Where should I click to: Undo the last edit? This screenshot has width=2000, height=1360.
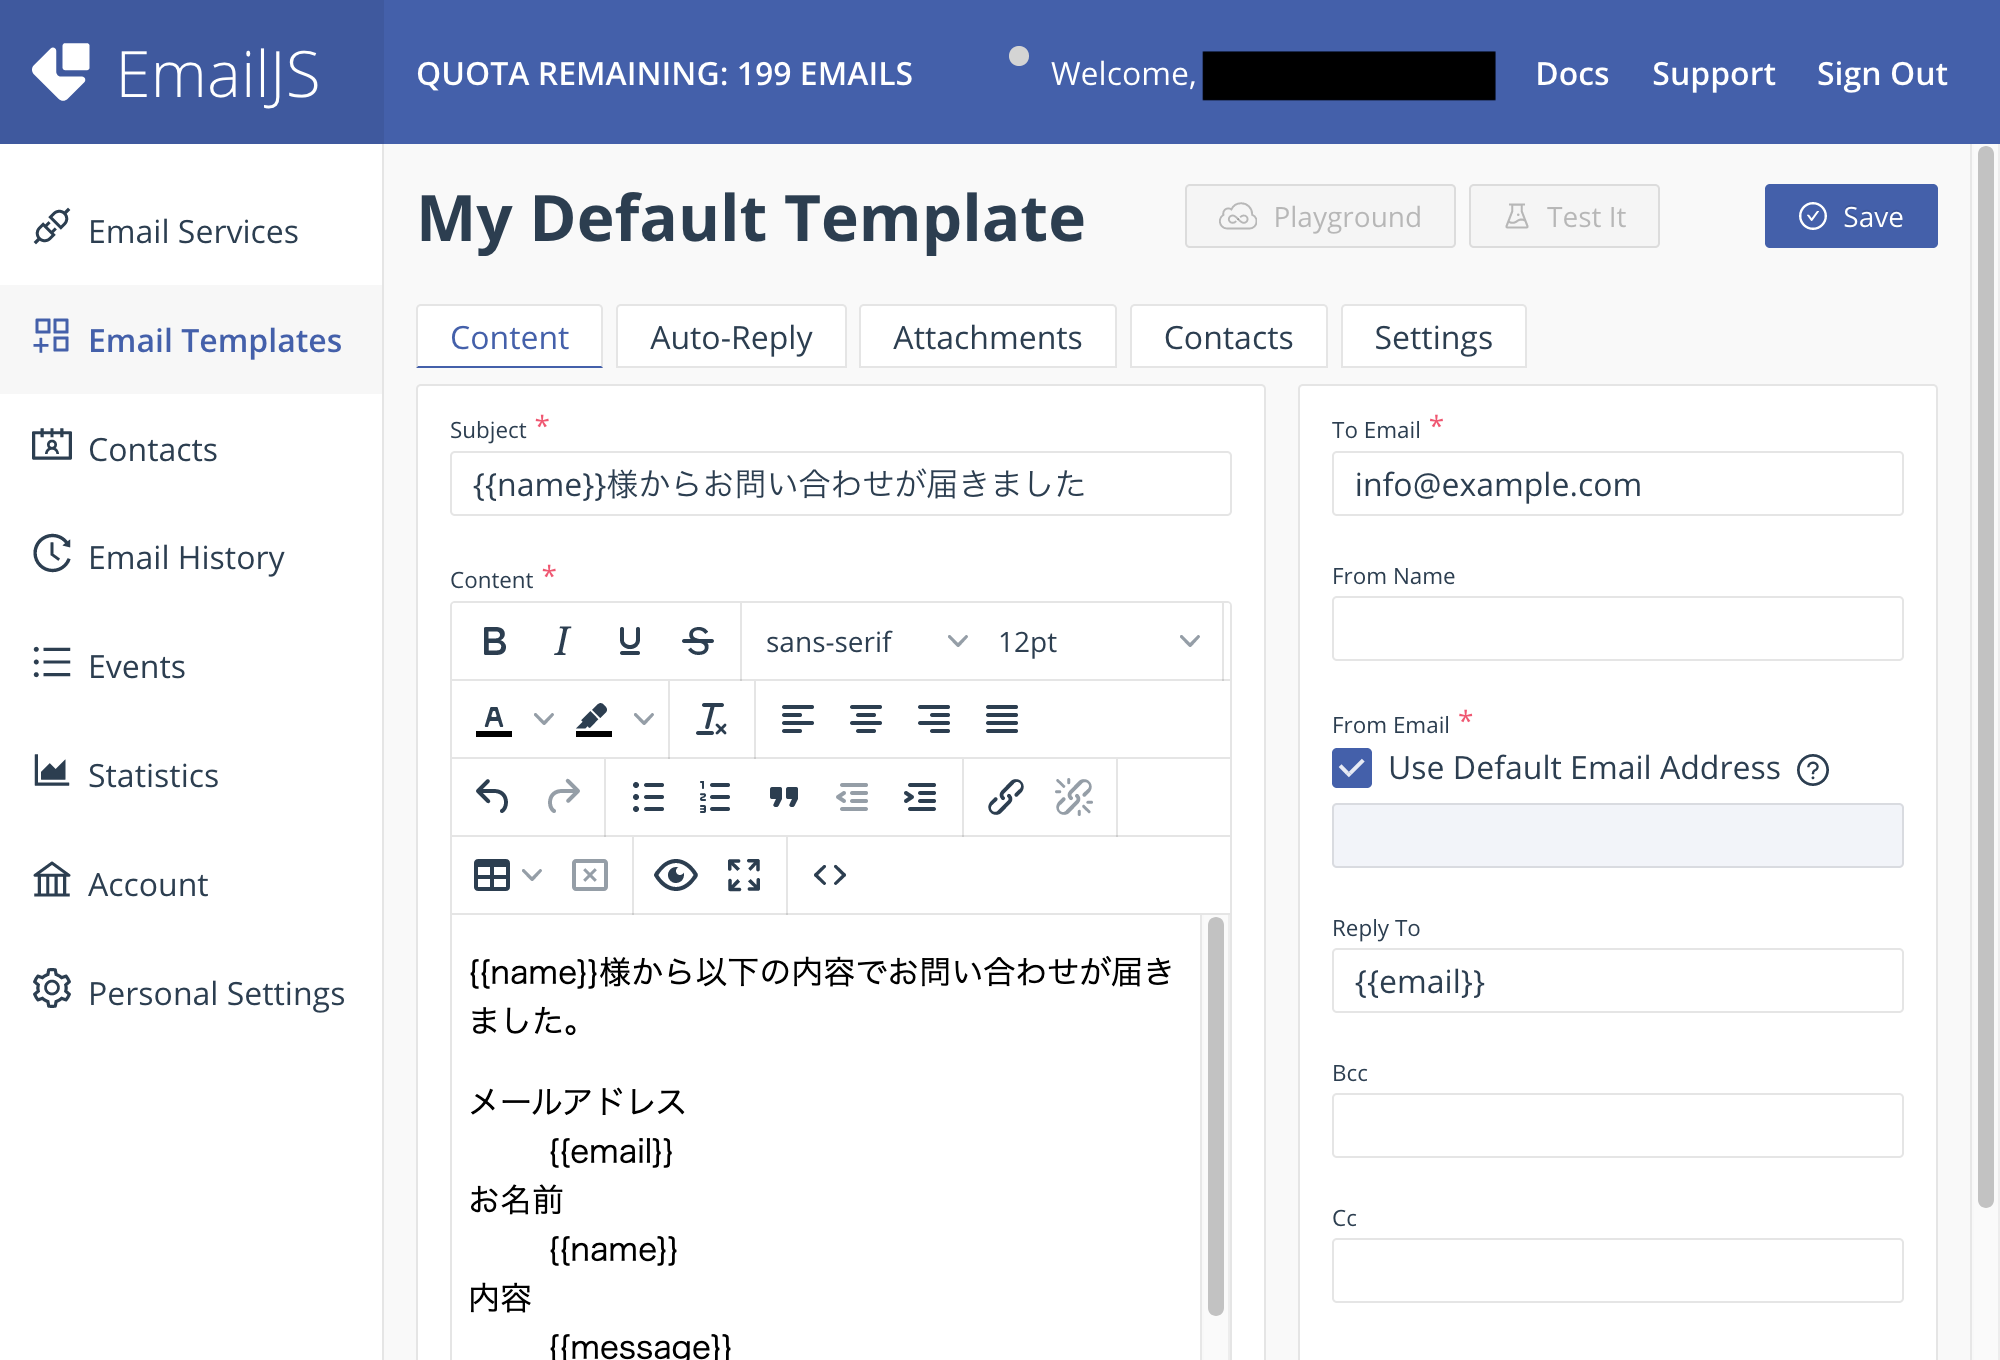pos(492,797)
